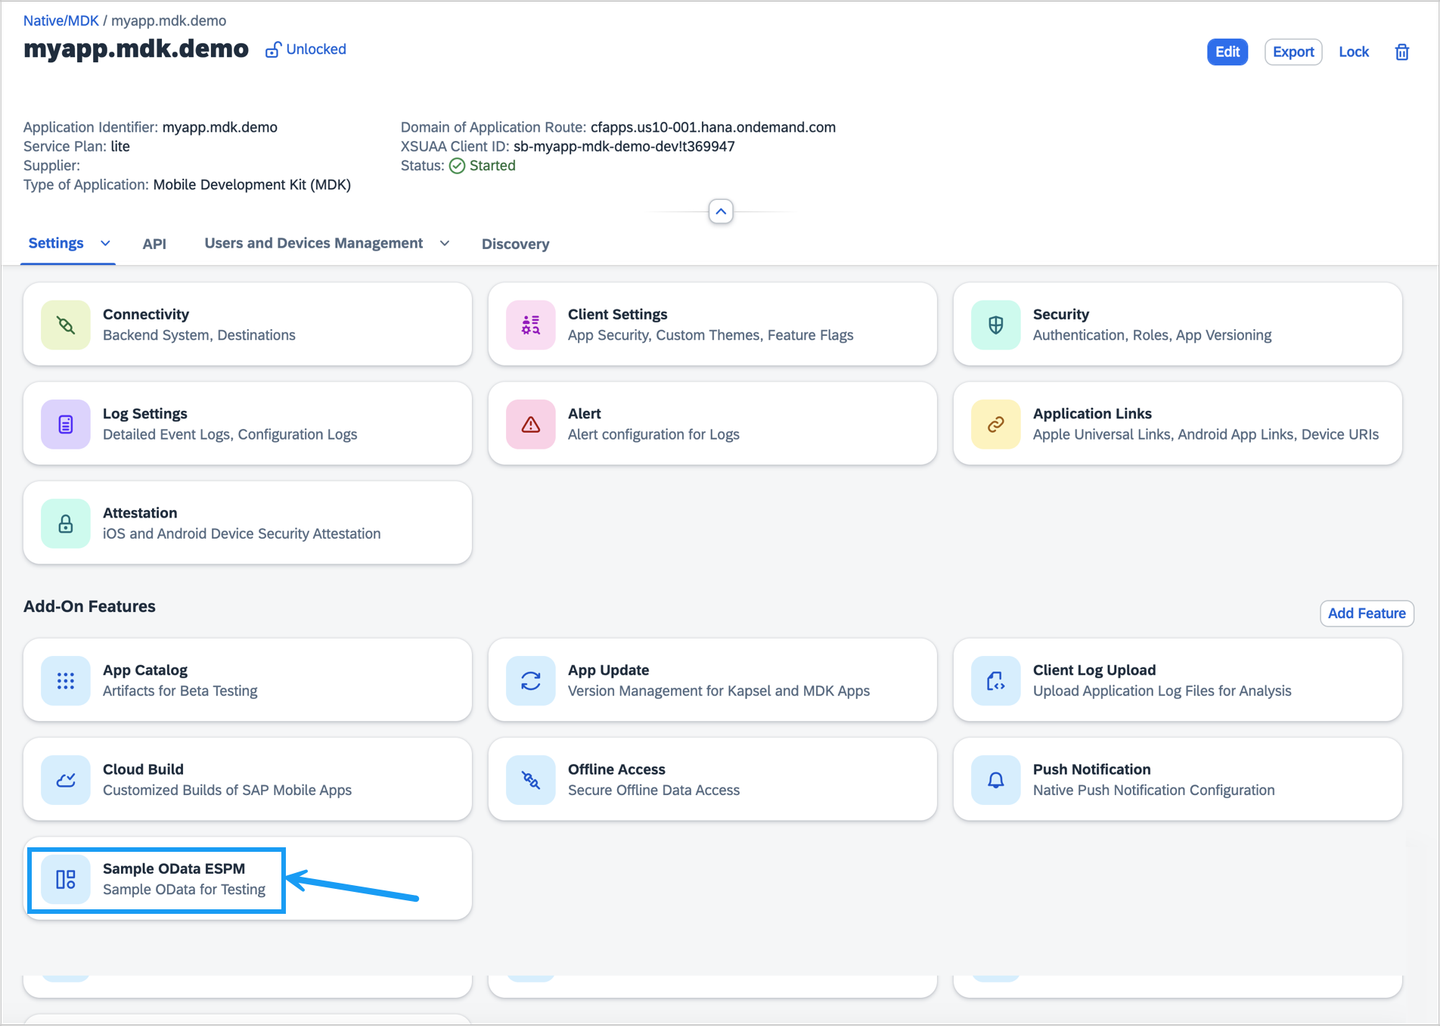Click the Add-On Features heading
Viewport: 1440px width, 1026px height.
point(90,606)
